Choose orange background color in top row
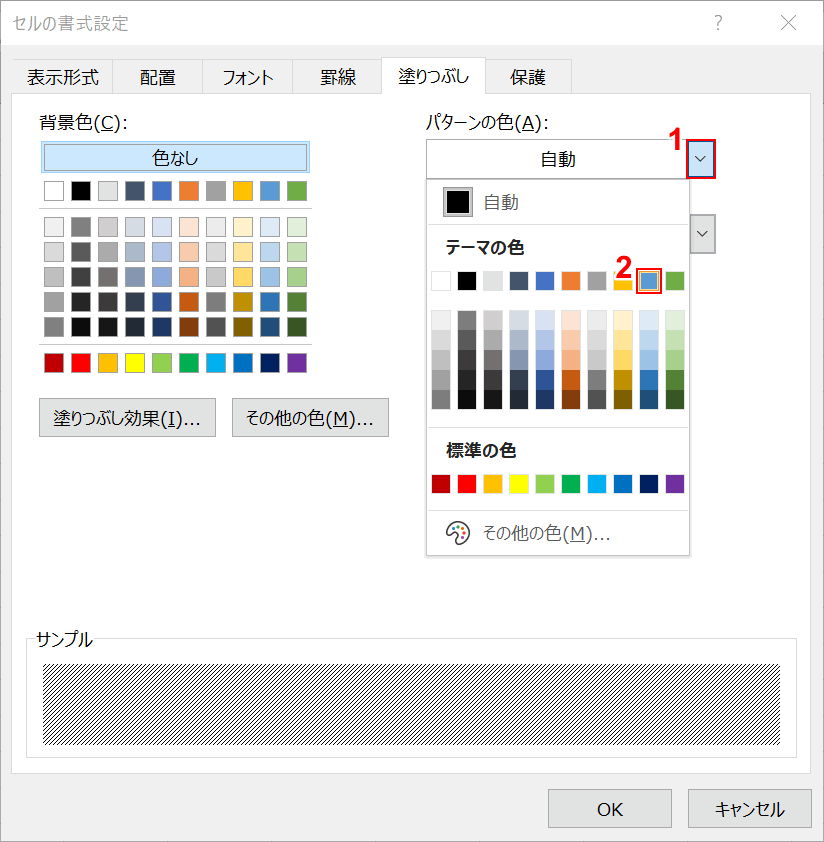Image resolution: width=824 pixels, height=842 pixels. (189, 191)
